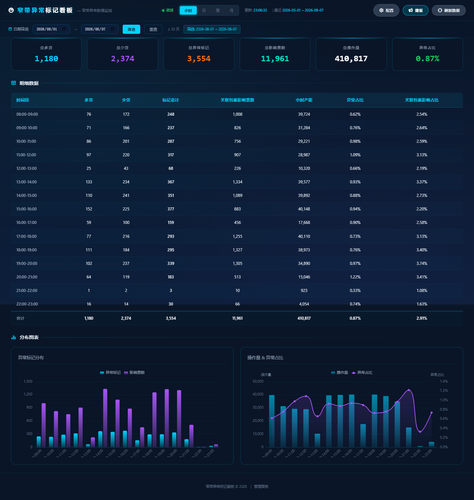Image resolution: width=474 pixels, height=500 pixels.
Task: Select the 19:00-20:00 table row
Action: coord(237,263)
